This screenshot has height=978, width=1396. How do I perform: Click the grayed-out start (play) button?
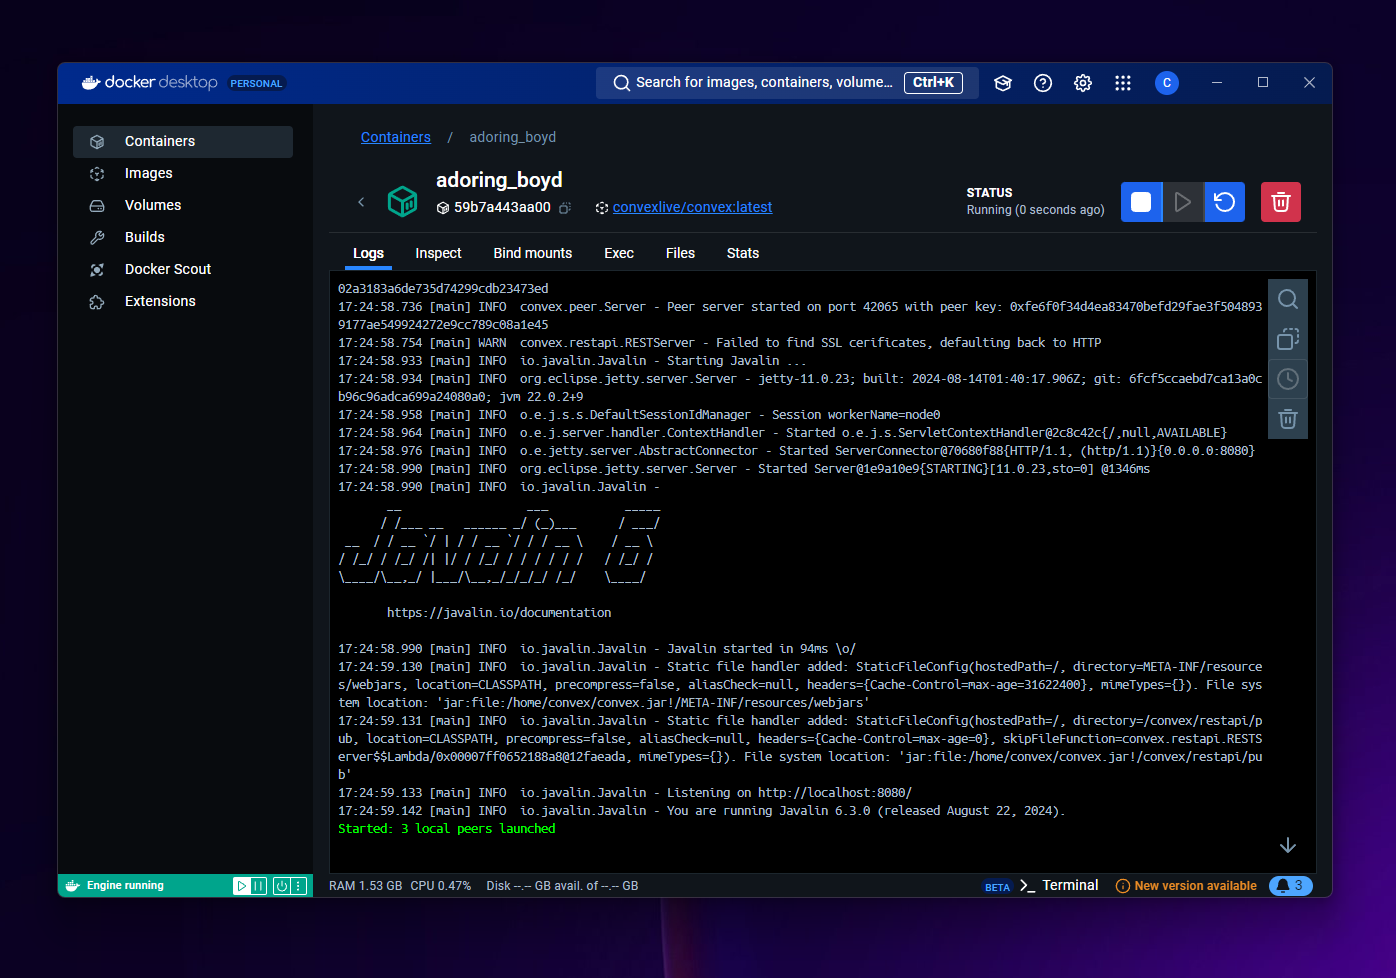(x=1183, y=202)
